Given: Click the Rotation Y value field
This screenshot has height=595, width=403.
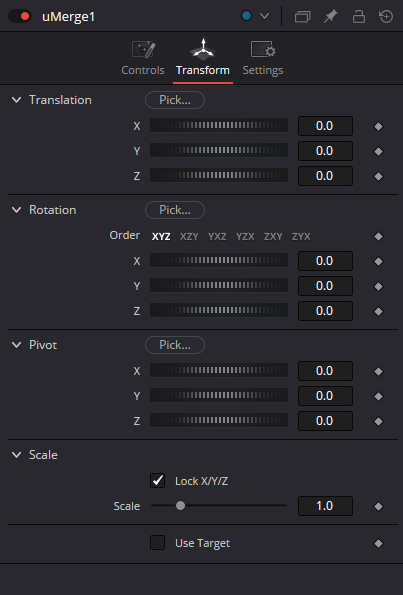Looking at the screenshot, I should 325,286.
